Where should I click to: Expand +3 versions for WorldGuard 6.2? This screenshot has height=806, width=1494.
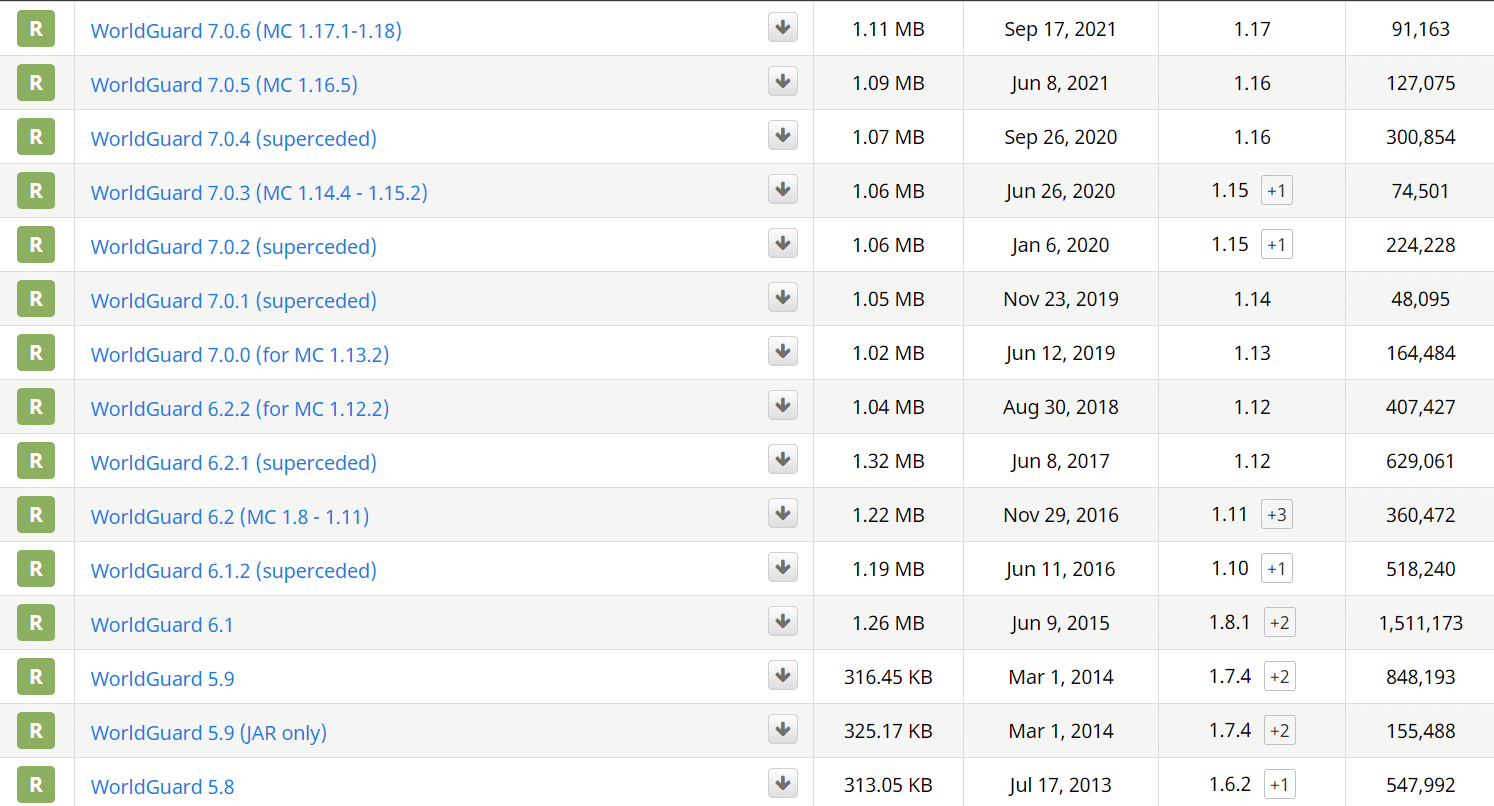coord(1276,515)
